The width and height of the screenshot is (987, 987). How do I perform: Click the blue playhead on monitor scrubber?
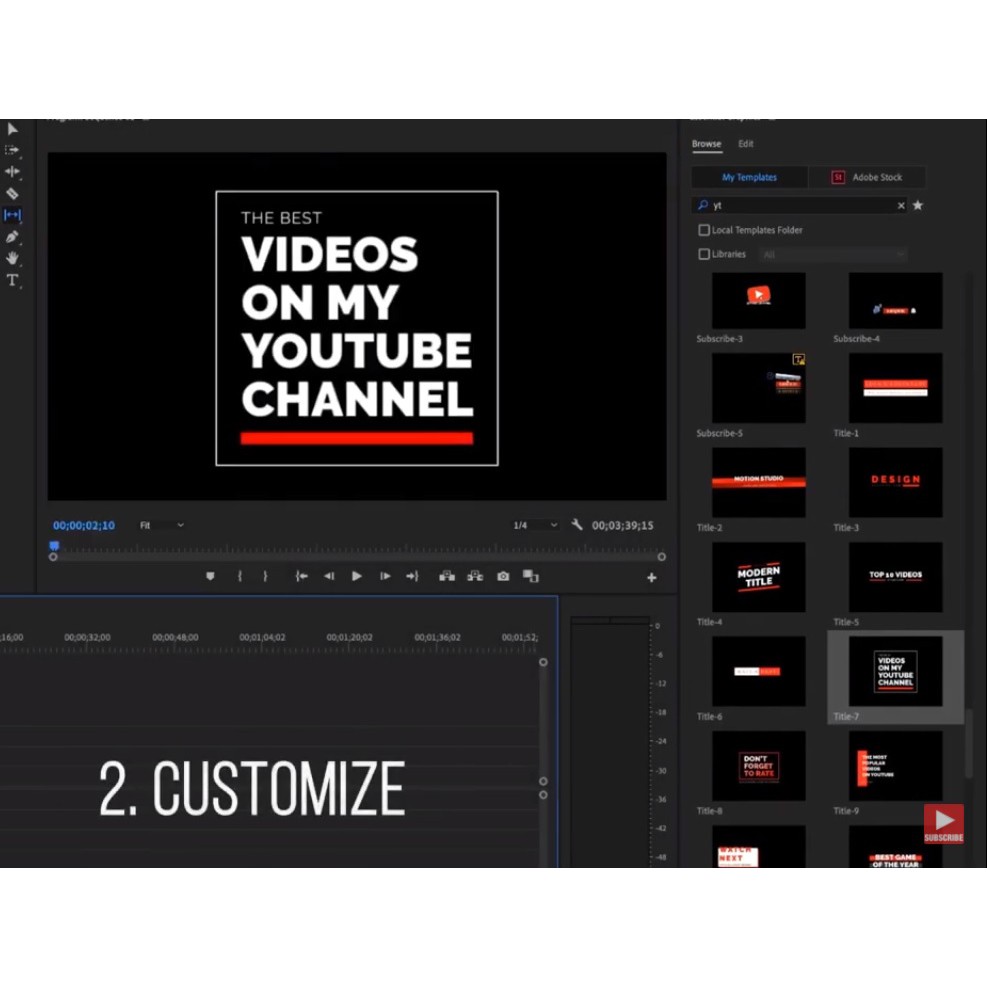click(54, 546)
